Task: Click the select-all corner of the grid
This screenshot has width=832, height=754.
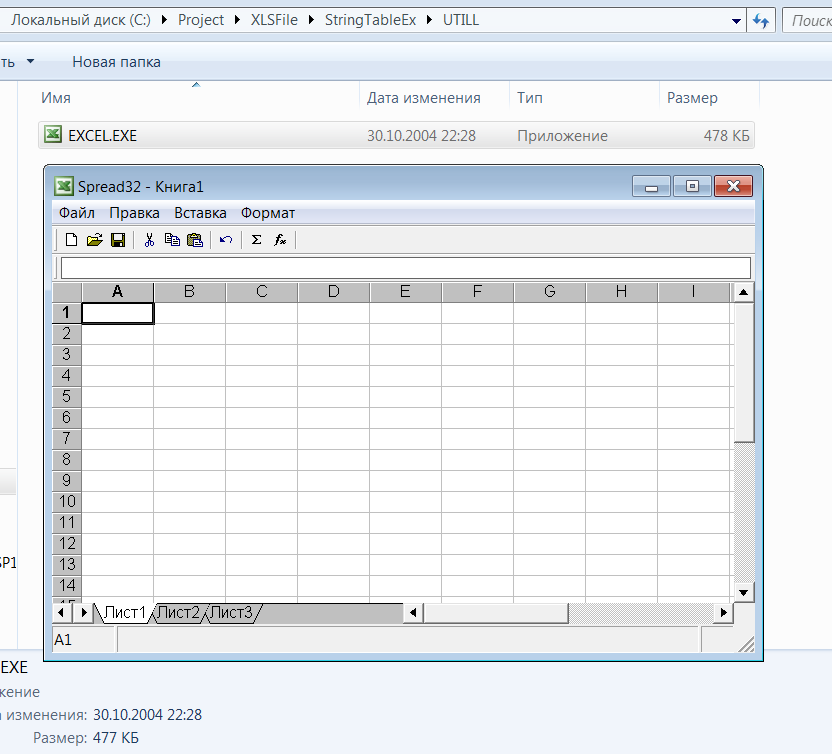Action: click(x=67, y=292)
